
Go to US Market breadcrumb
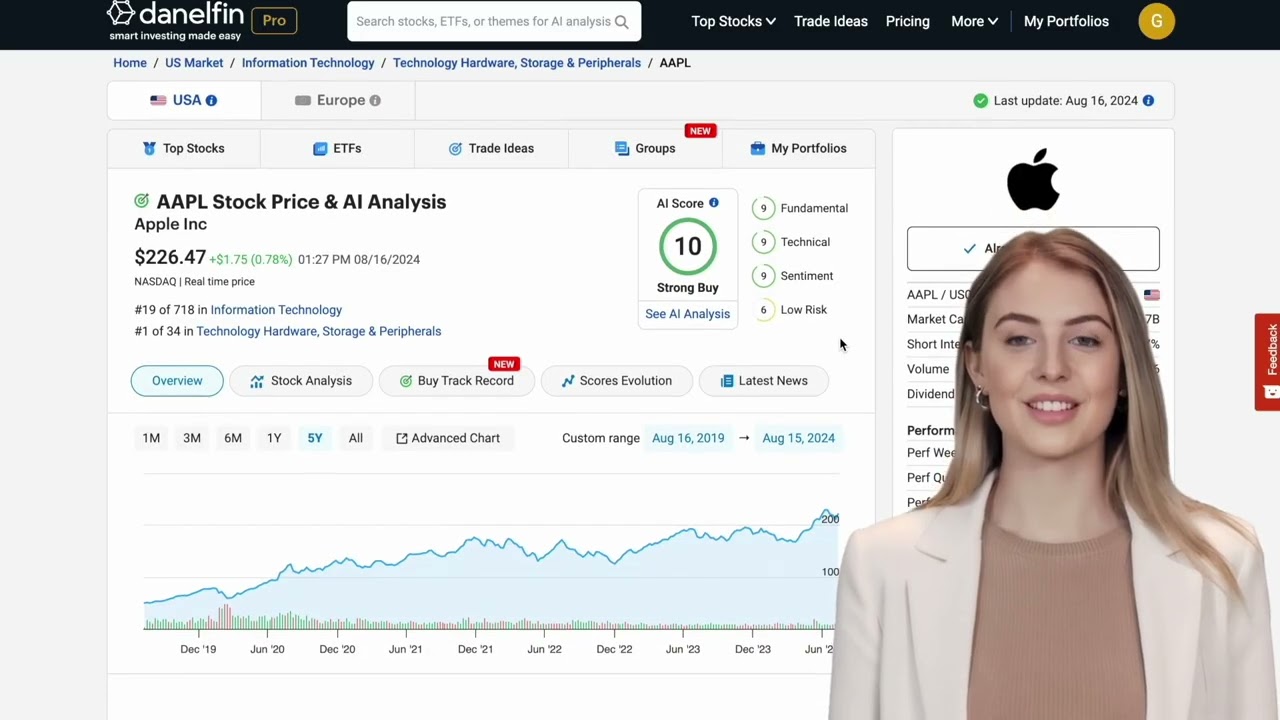pos(194,63)
